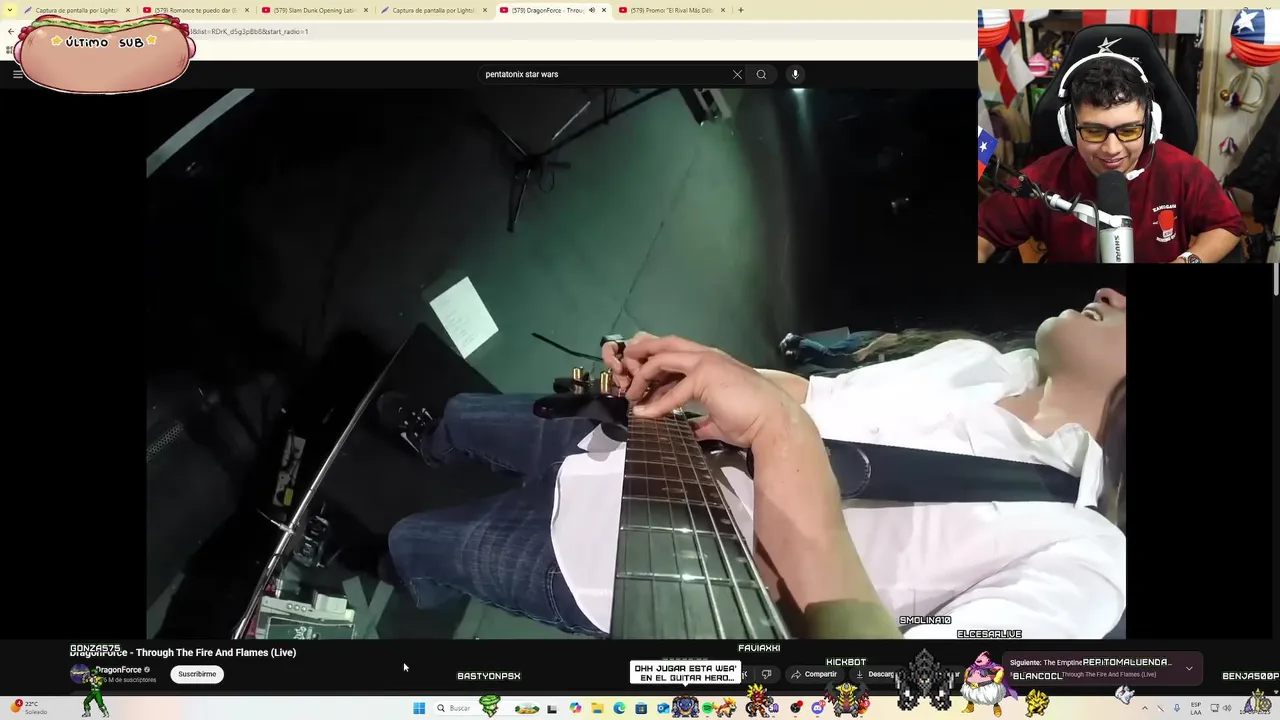Viewport: 1280px width, 720px height.
Task: Click the dislike thumbs-down button
Action: 766,674
